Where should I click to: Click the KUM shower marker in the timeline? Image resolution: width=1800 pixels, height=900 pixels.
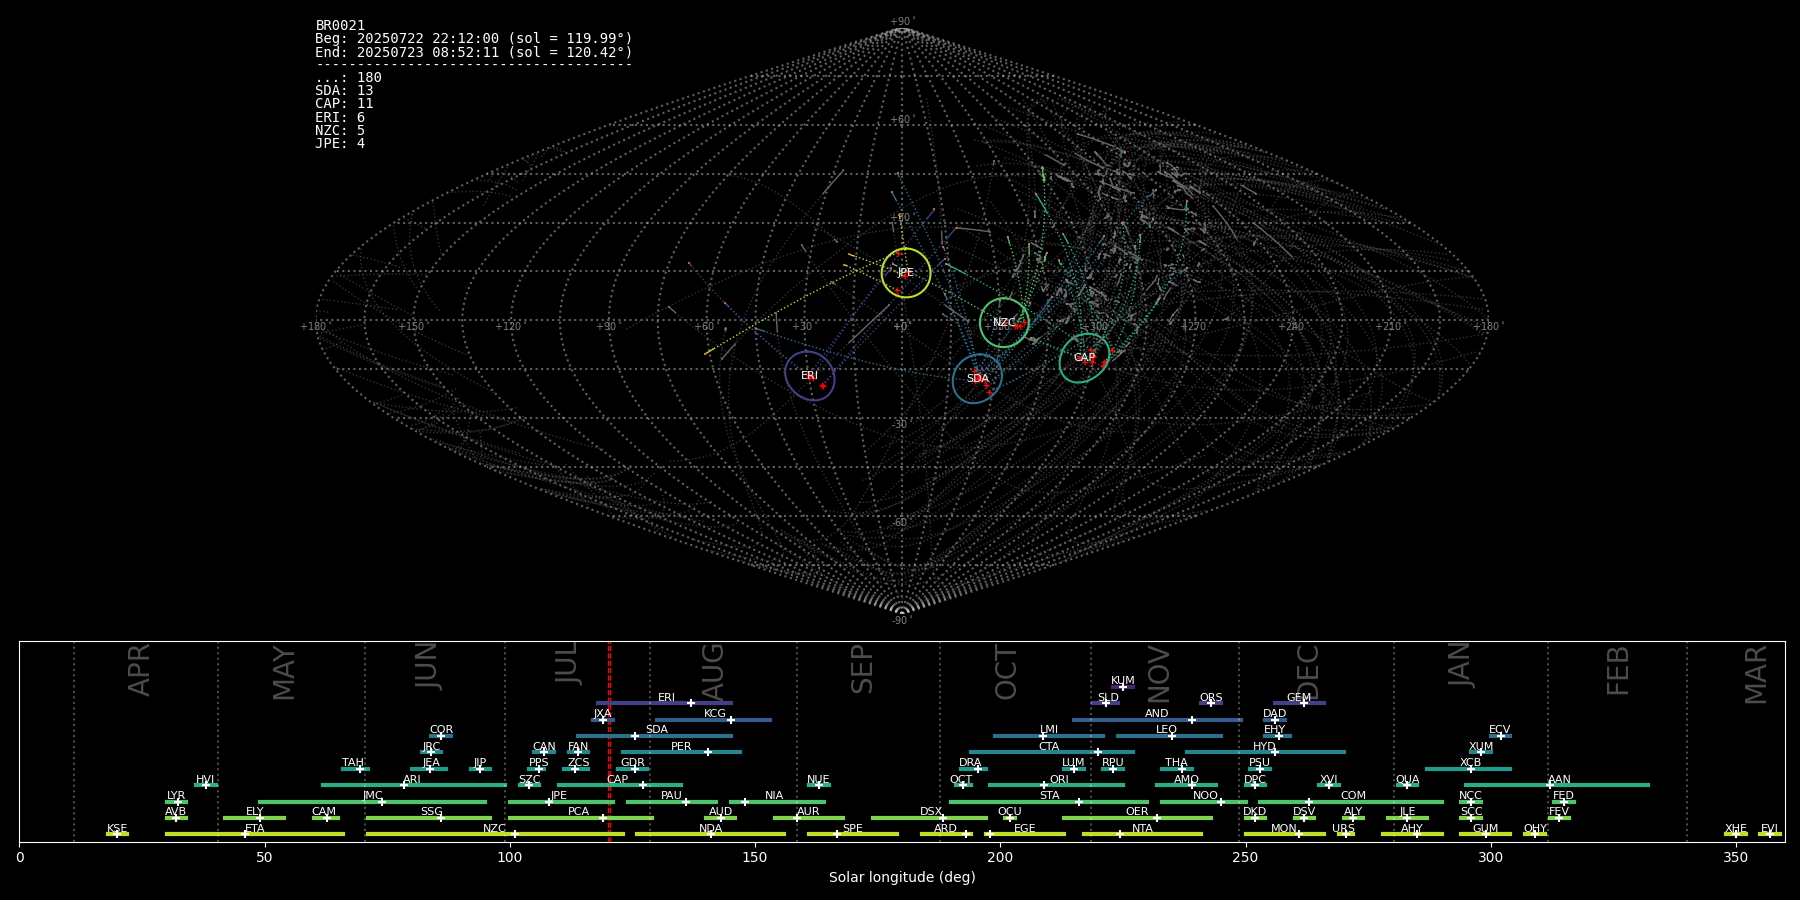(x=1123, y=687)
